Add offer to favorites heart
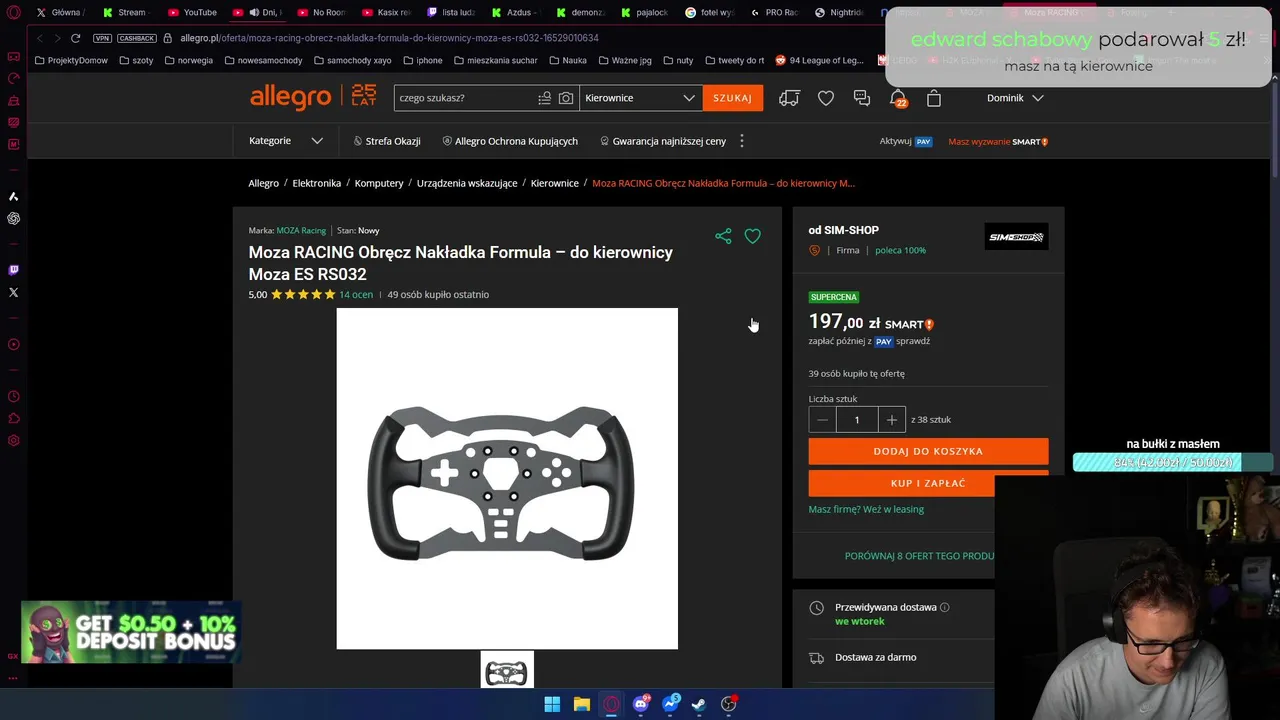Screen dimensions: 1280x720 click(753, 236)
